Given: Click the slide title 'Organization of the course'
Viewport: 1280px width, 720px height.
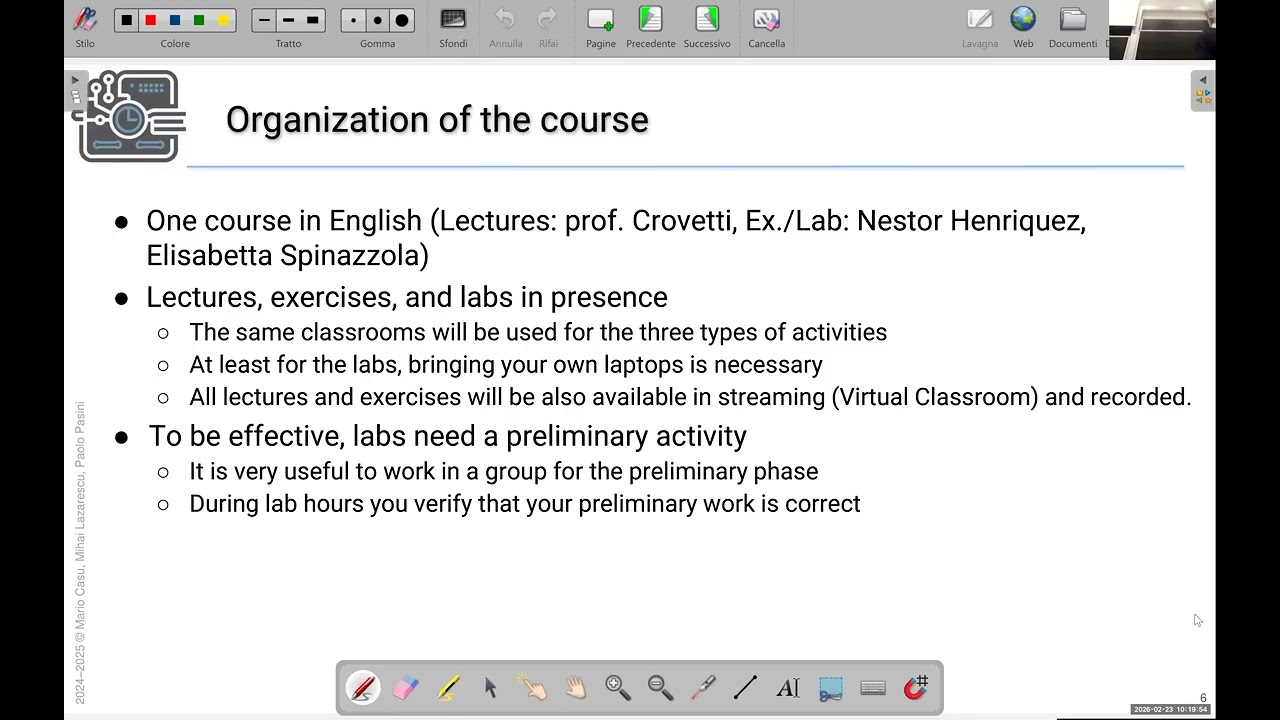Looking at the screenshot, I should [x=437, y=120].
